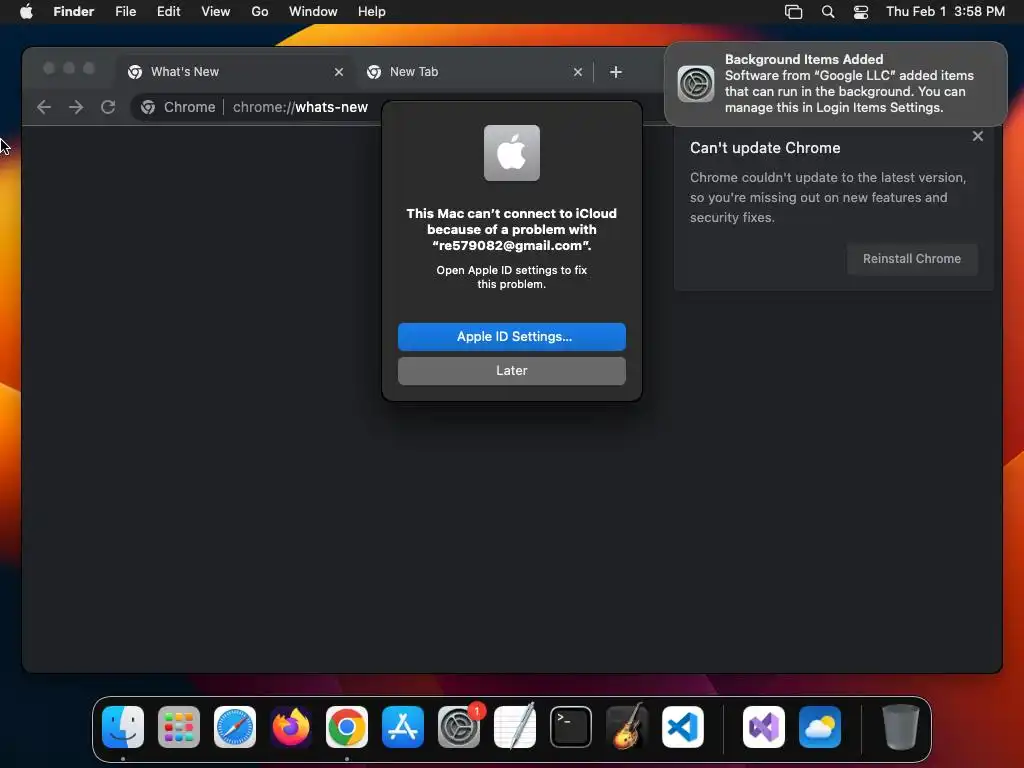Image resolution: width=1024 pixels, height=768 pixels.
Task: Open System Settings in the Dock
Action: coord(459,727)
